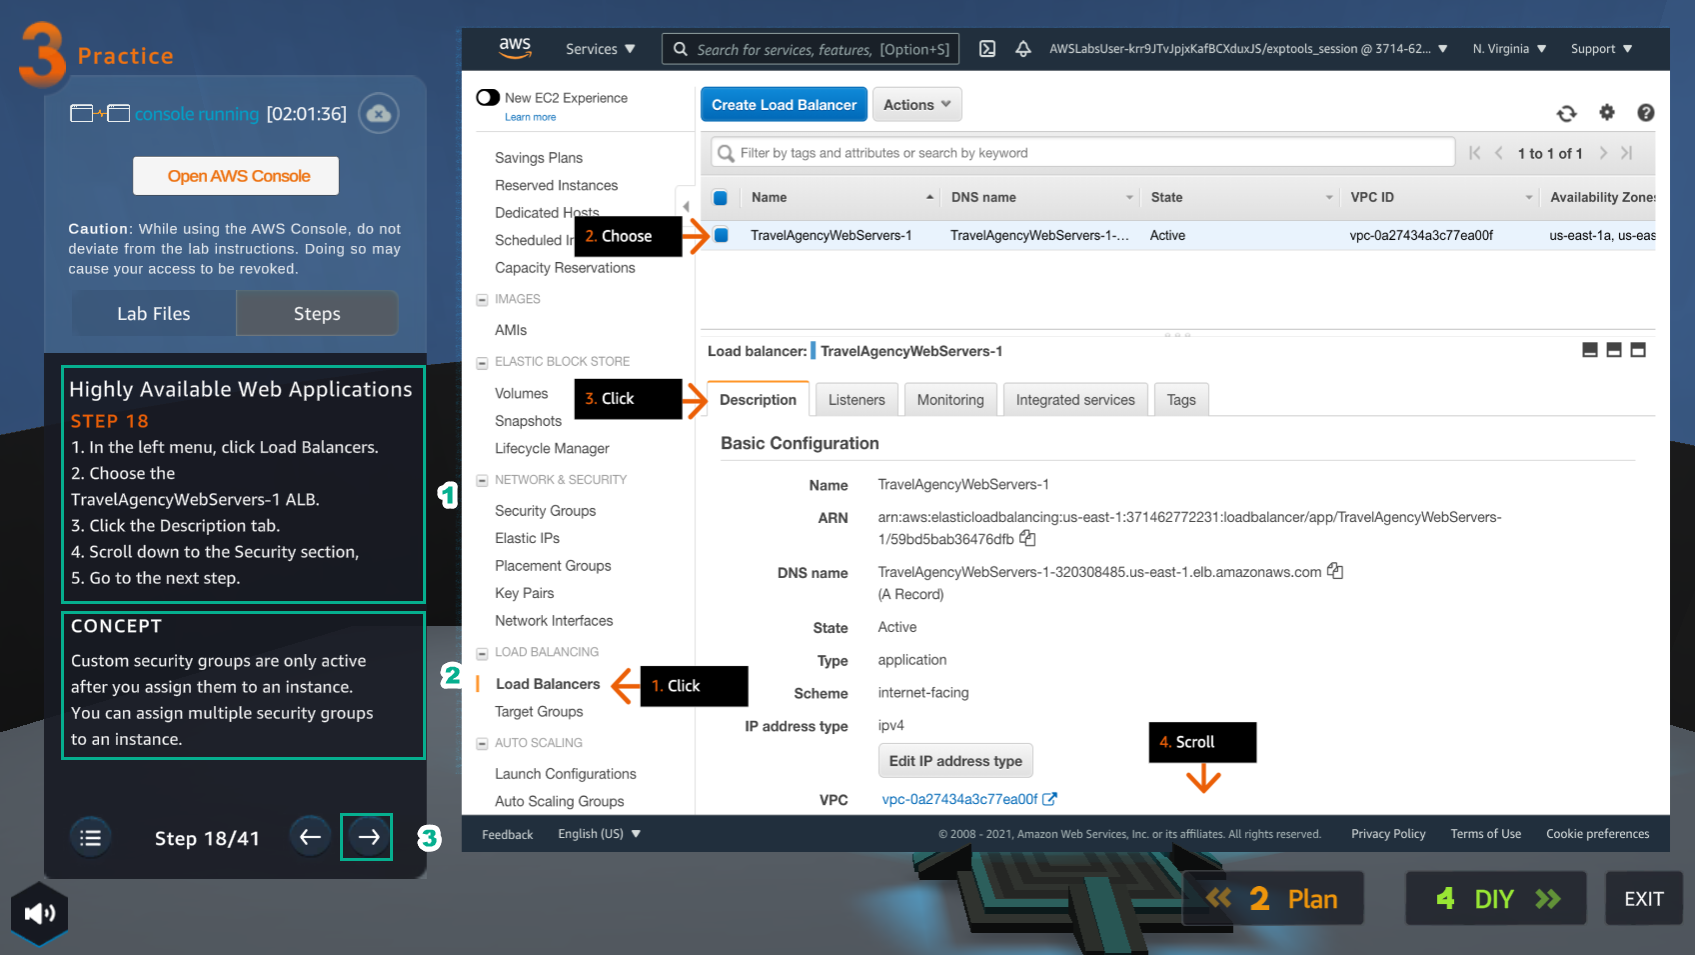Click the EXIT button

[1643, 899]
